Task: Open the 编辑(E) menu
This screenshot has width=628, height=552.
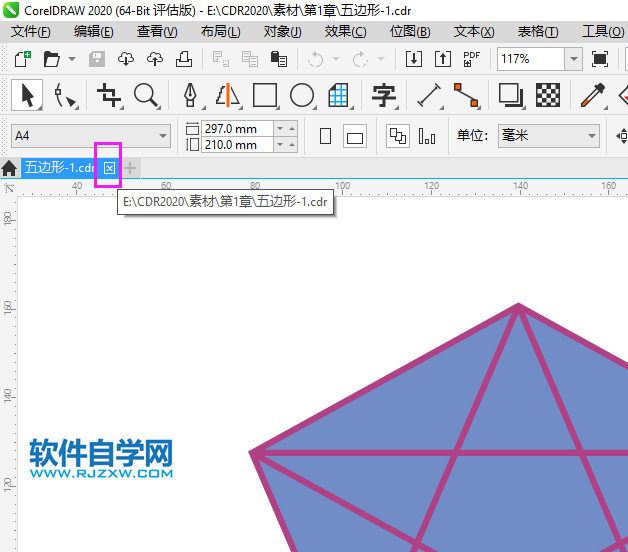Action: (94, 31)
